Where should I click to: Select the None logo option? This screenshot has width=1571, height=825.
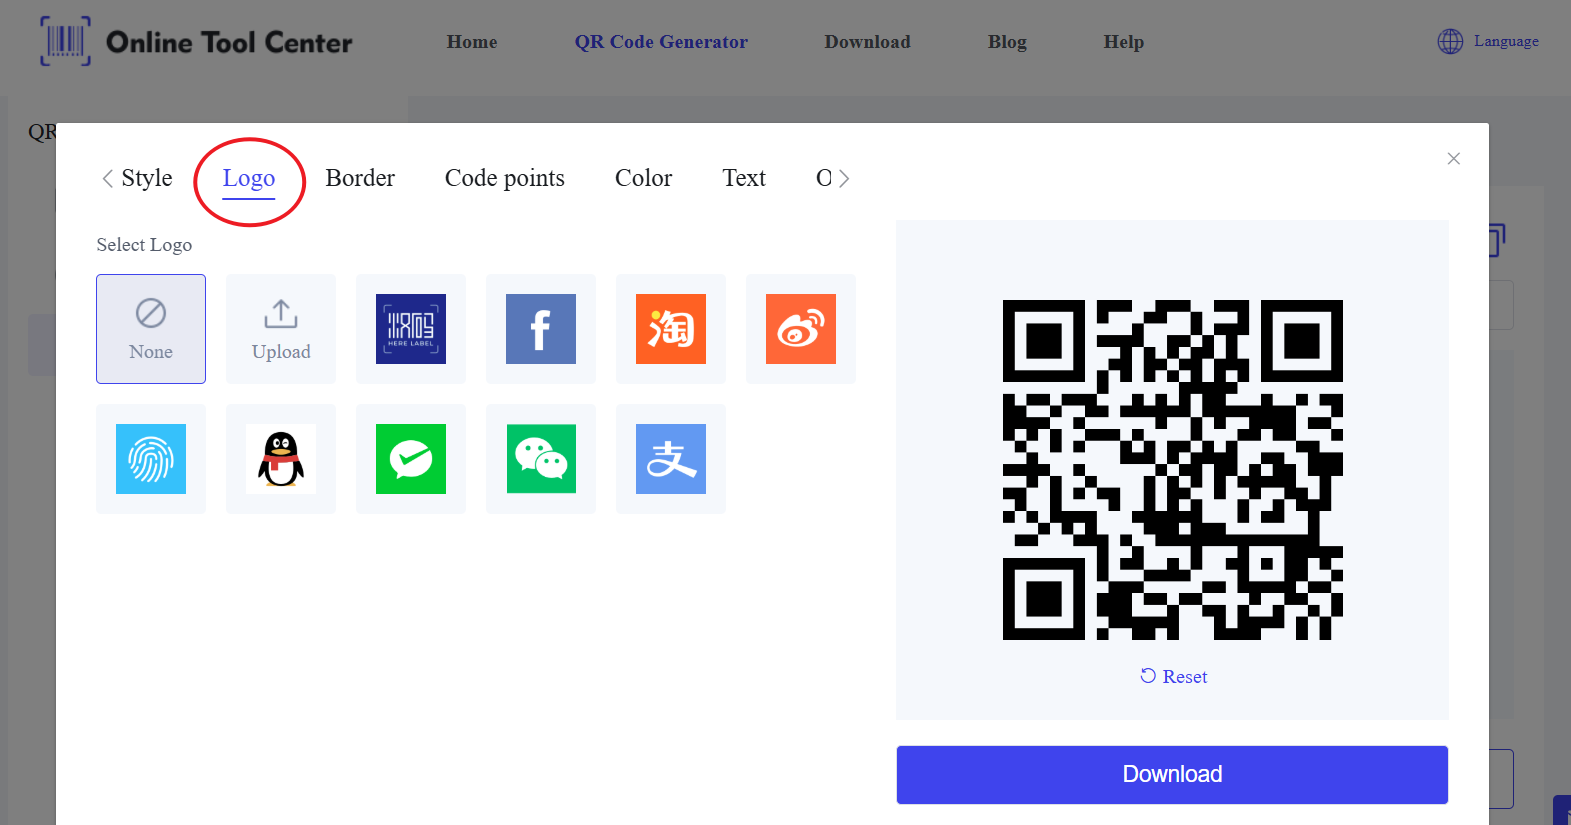click(151, 329)
